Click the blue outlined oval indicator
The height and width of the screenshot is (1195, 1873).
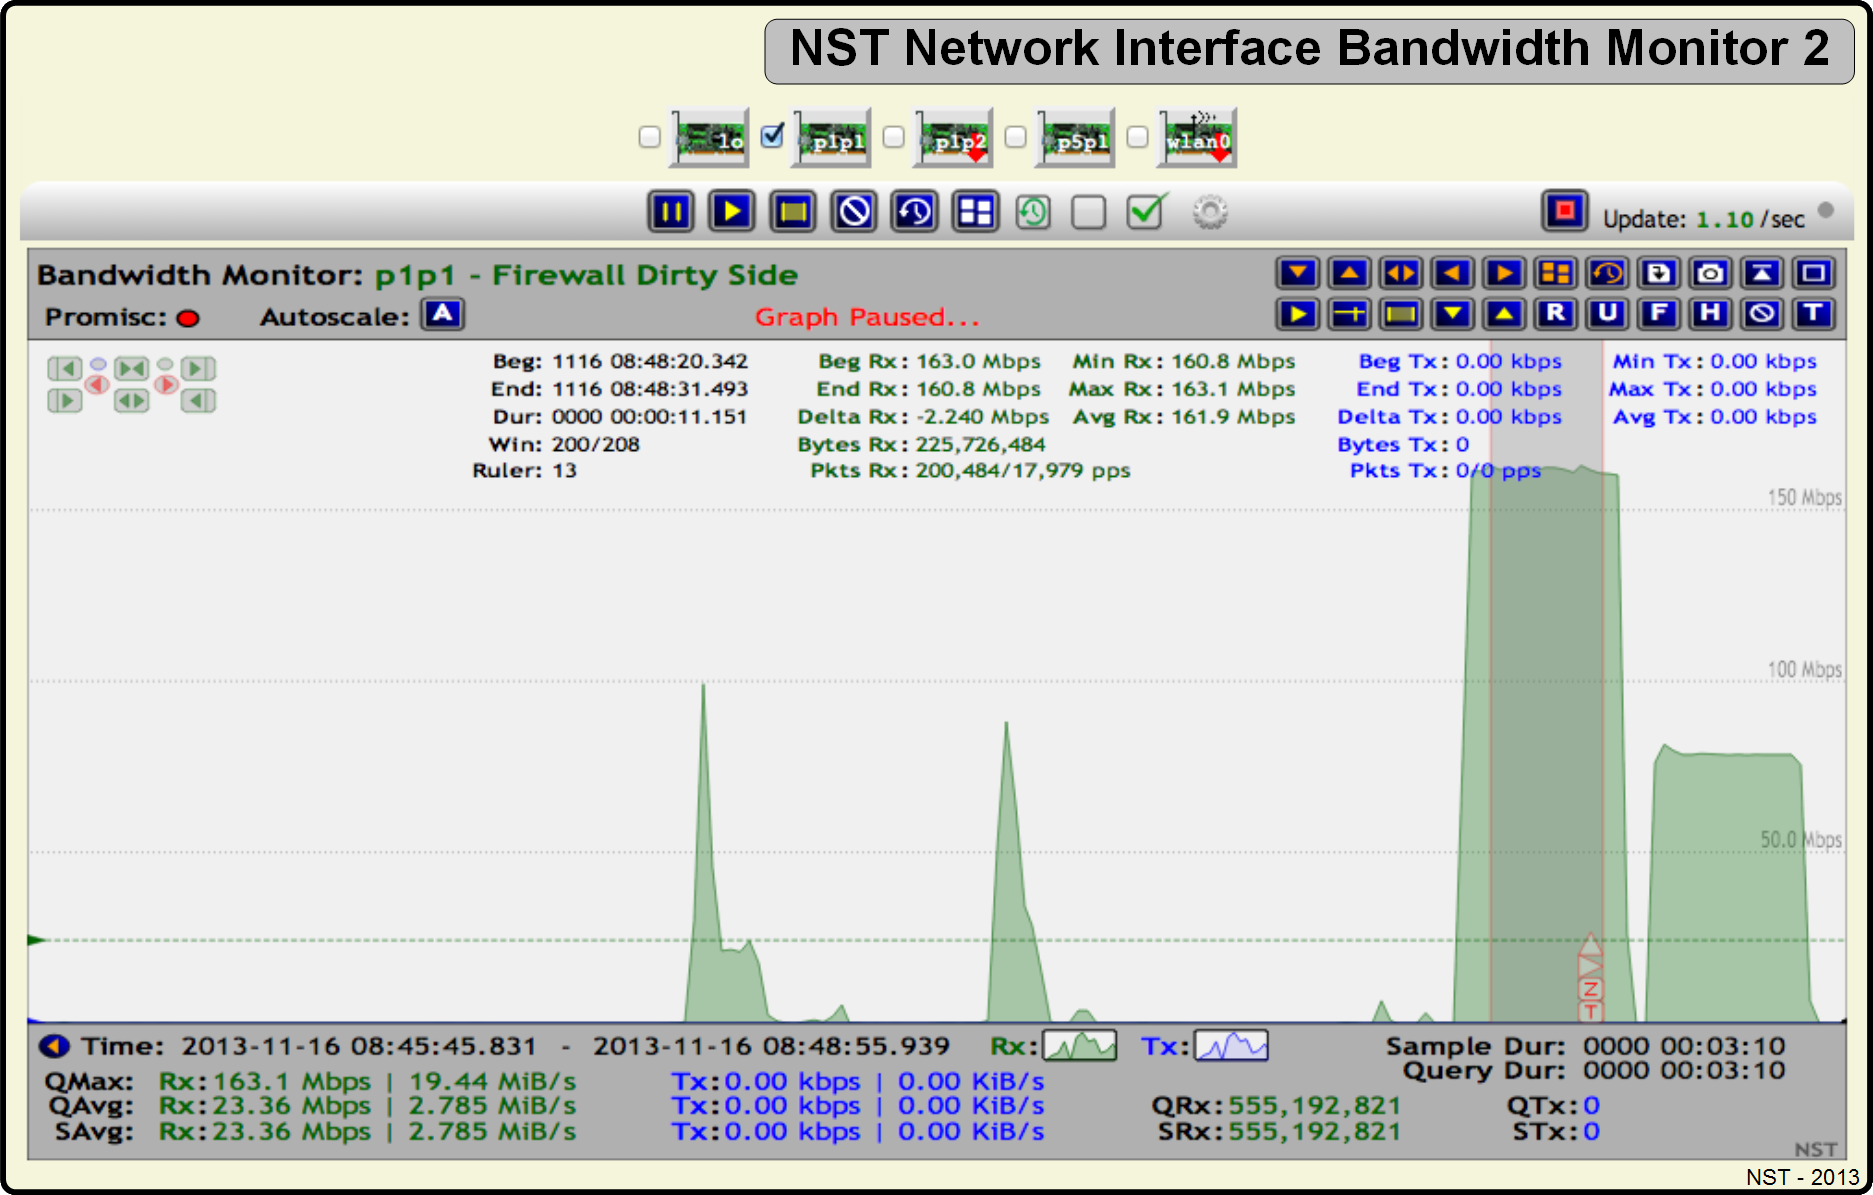pyautogui.click(x=98, y=364)
